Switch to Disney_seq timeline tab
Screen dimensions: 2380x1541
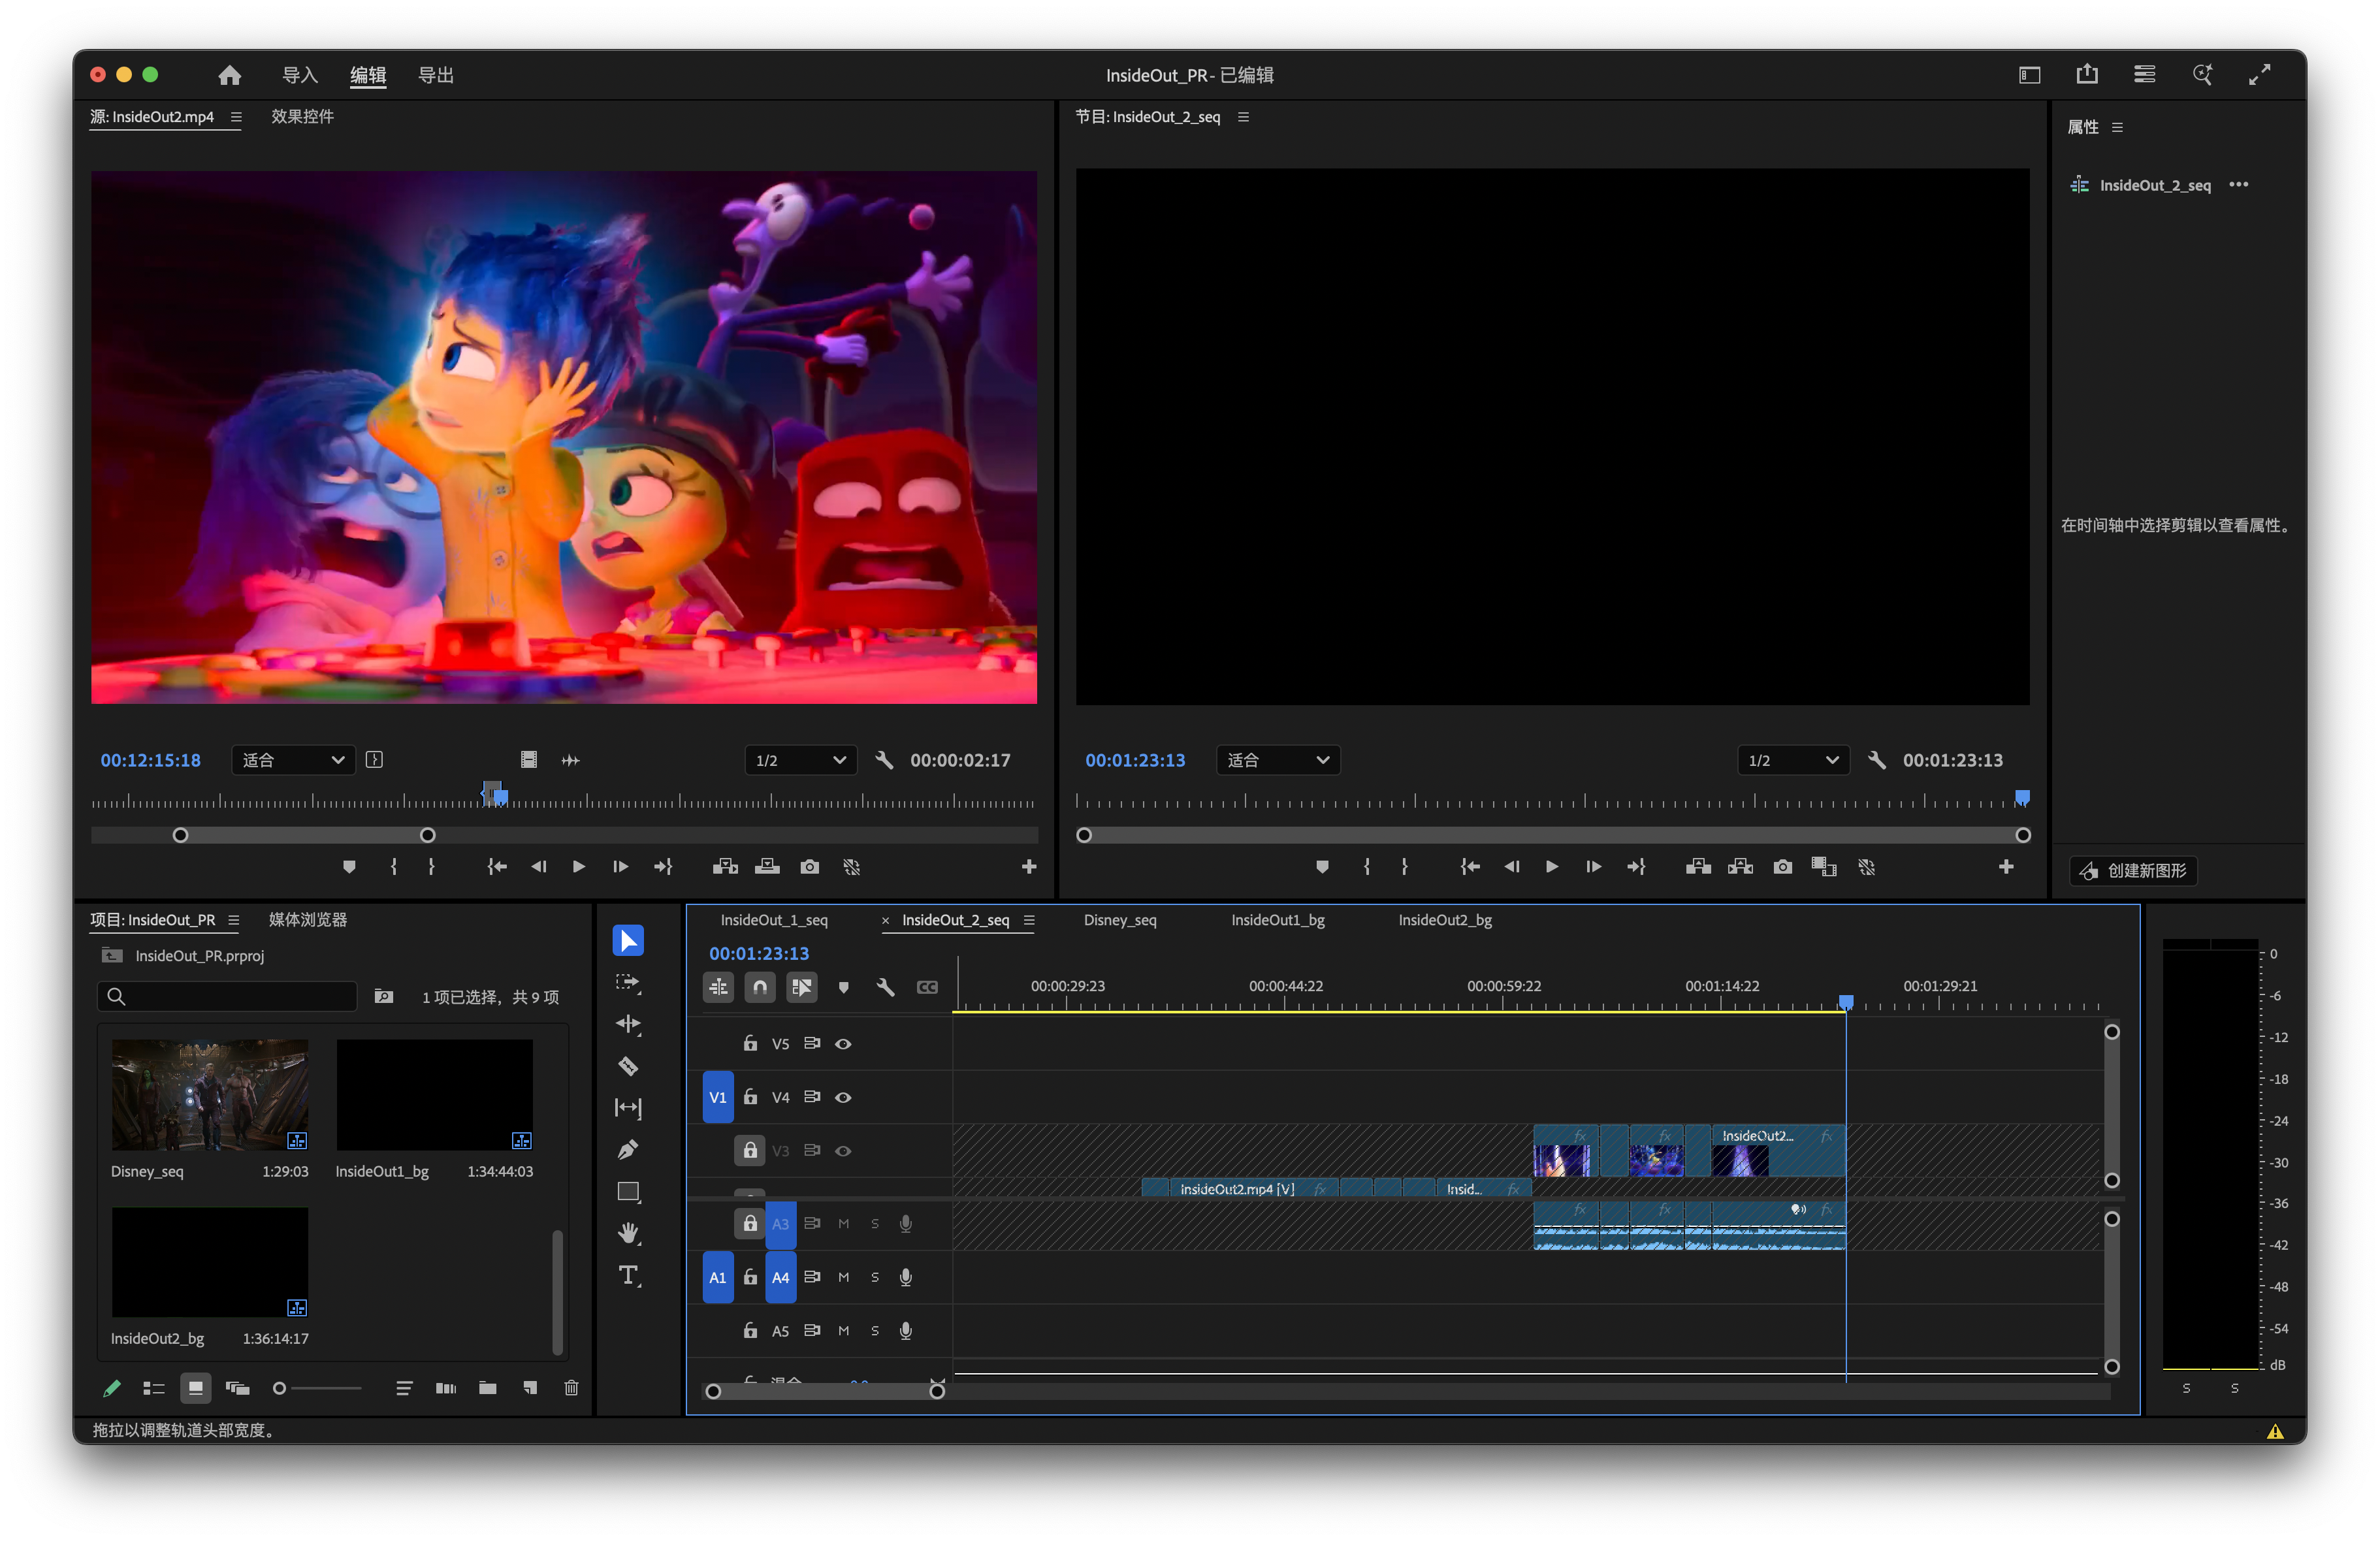(1120, 920)
